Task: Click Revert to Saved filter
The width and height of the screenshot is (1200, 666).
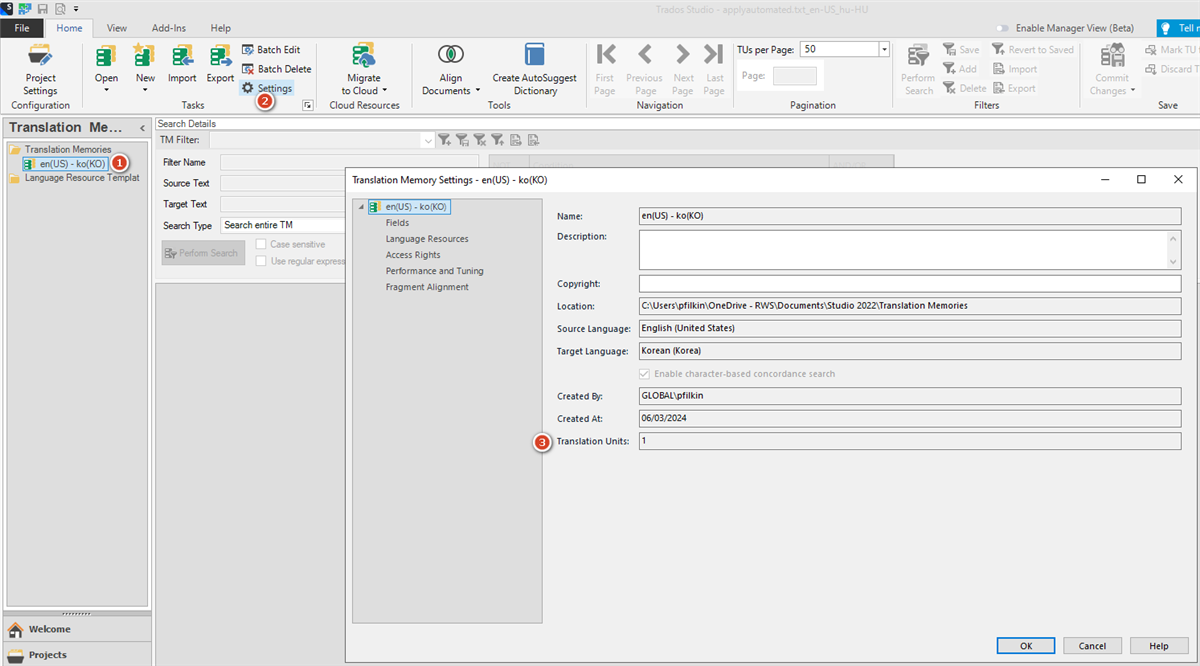Action: click(1033, 50)
